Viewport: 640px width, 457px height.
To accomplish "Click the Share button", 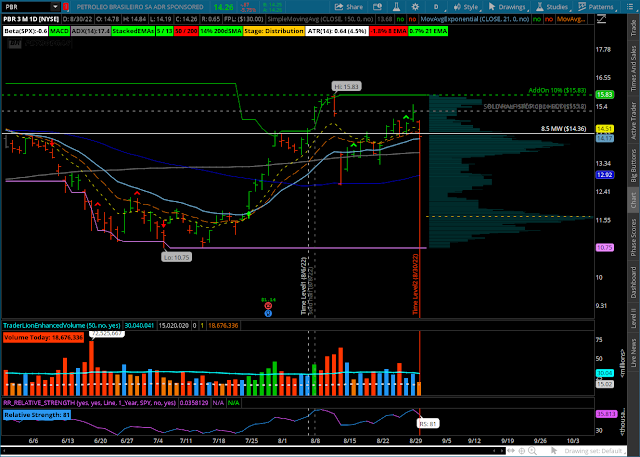I will pyautogui.click(x=349, y=7).
